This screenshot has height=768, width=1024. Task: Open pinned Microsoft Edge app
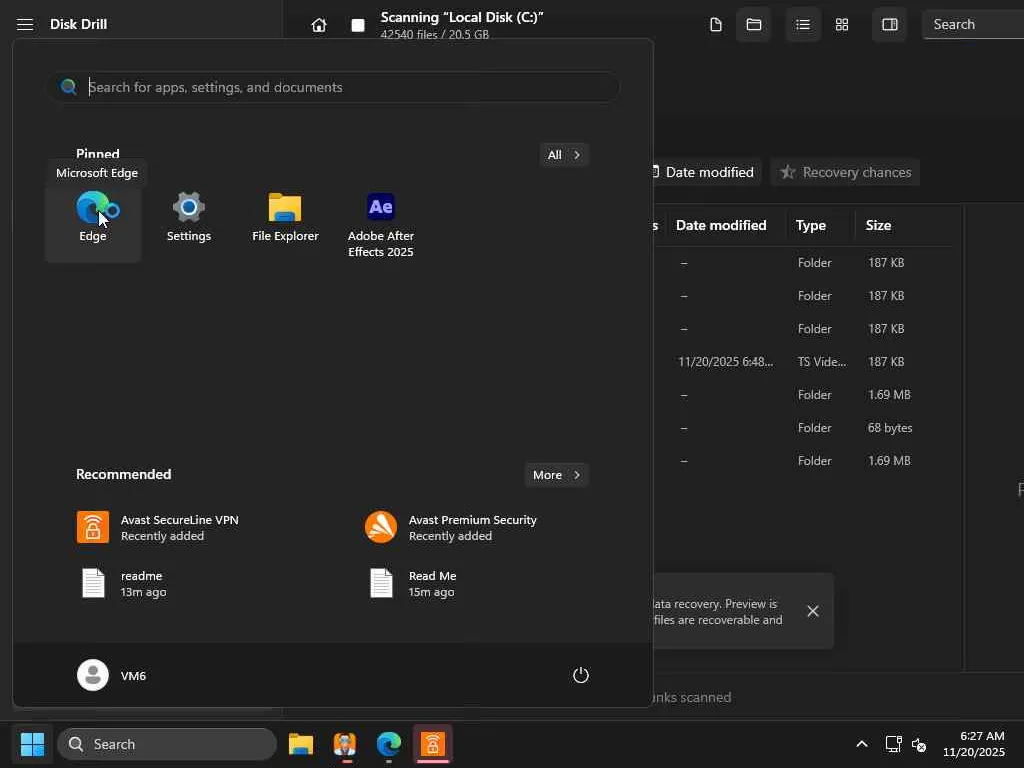(93, 218)
